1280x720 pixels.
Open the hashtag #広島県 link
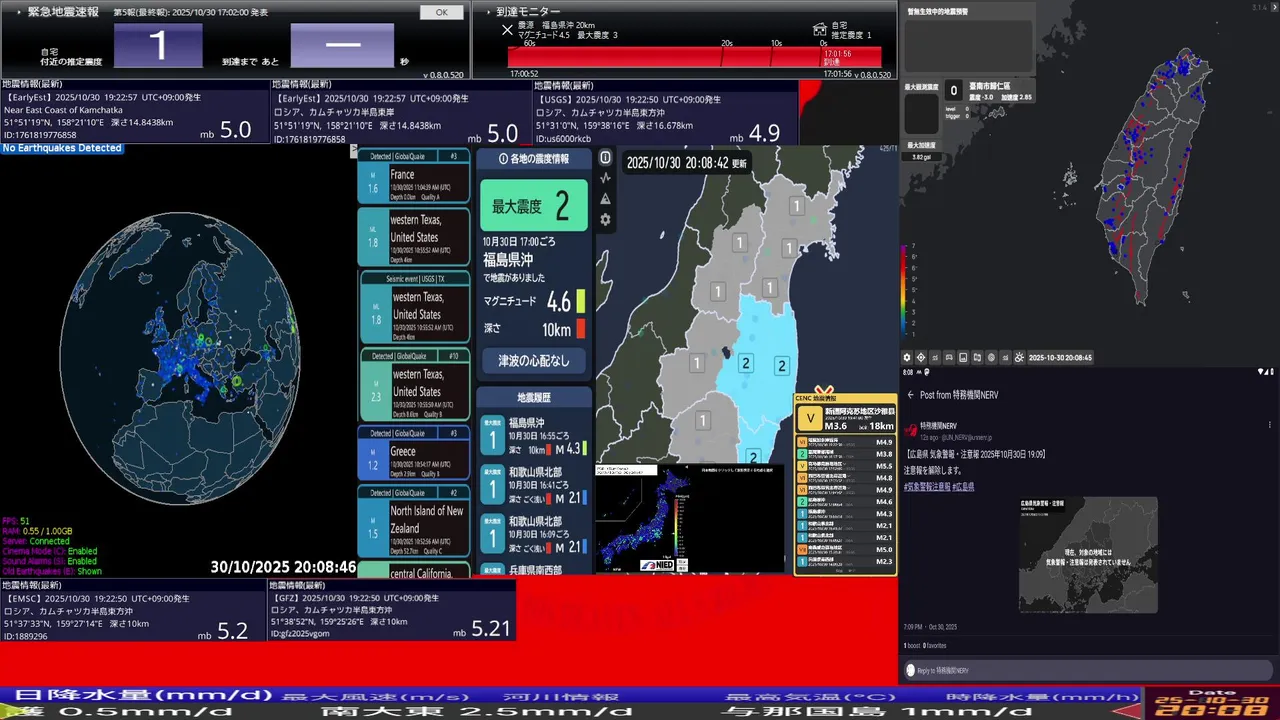tap(962, 486)
